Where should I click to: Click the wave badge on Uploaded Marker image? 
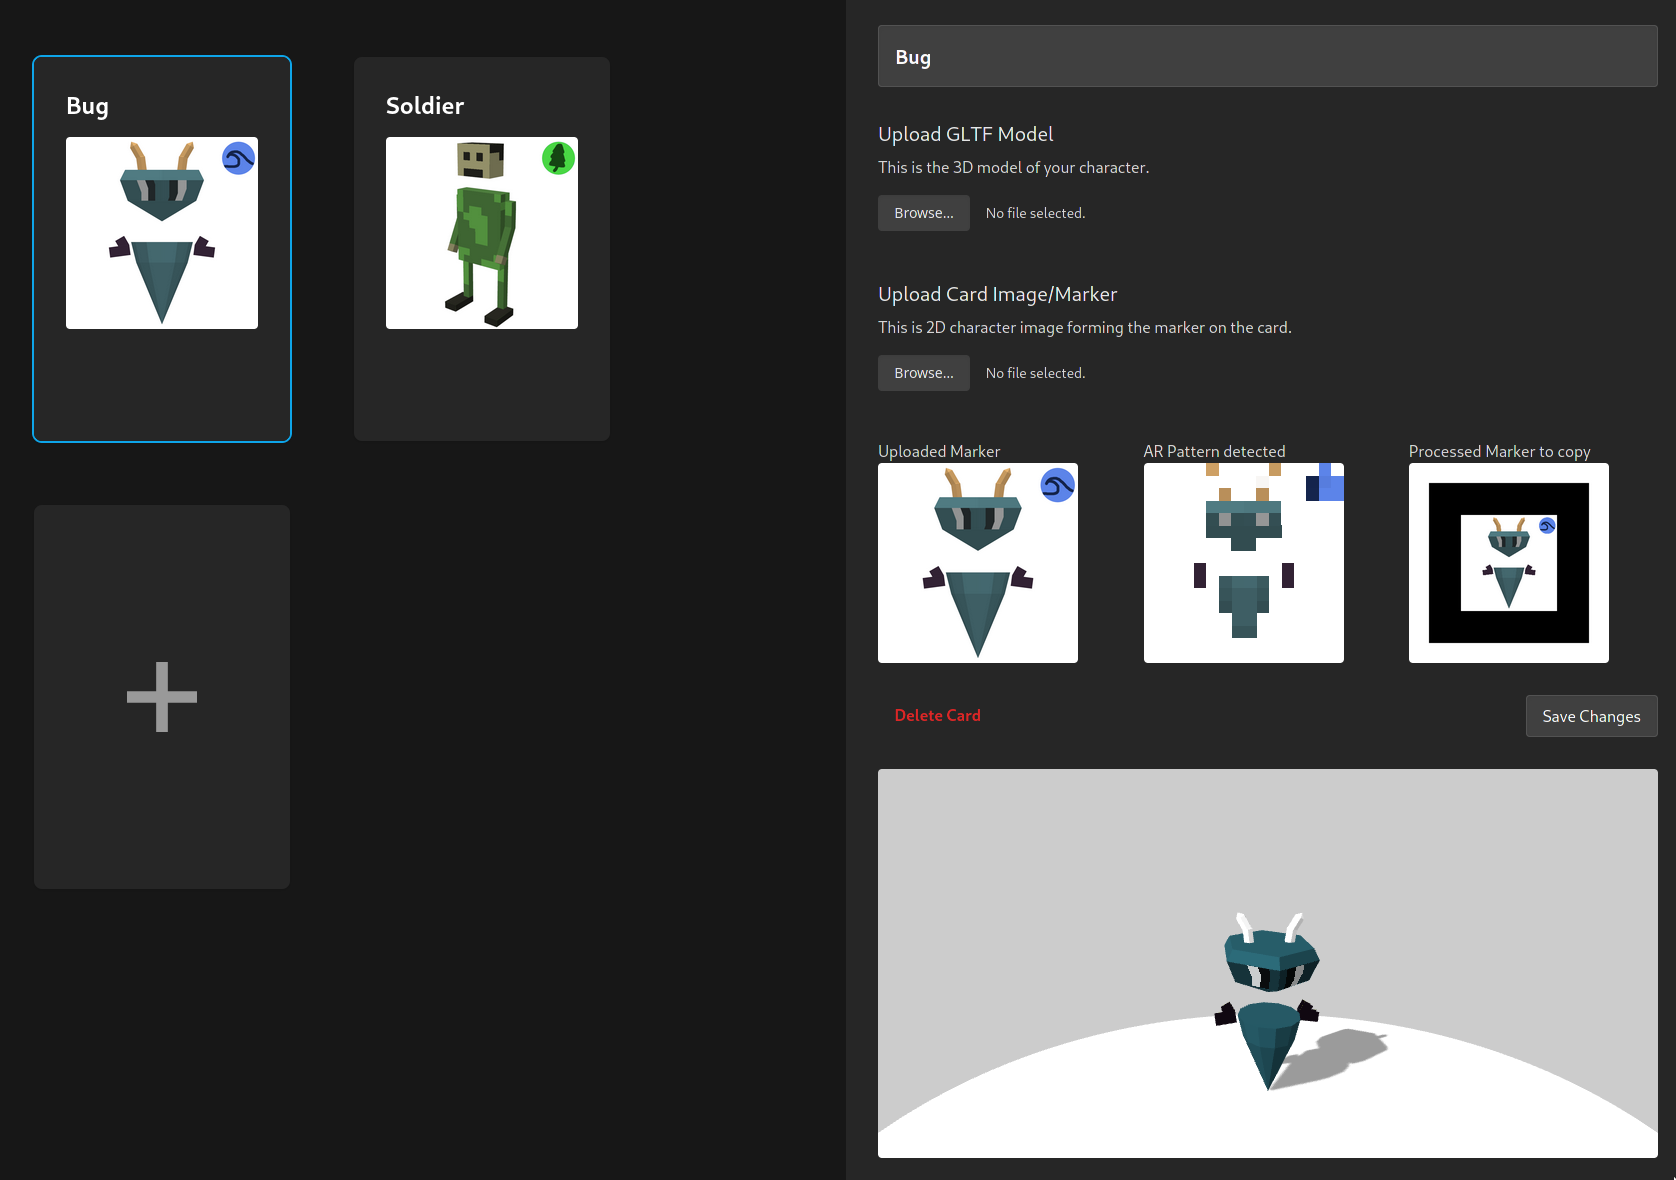click(x=1057, y=486)
